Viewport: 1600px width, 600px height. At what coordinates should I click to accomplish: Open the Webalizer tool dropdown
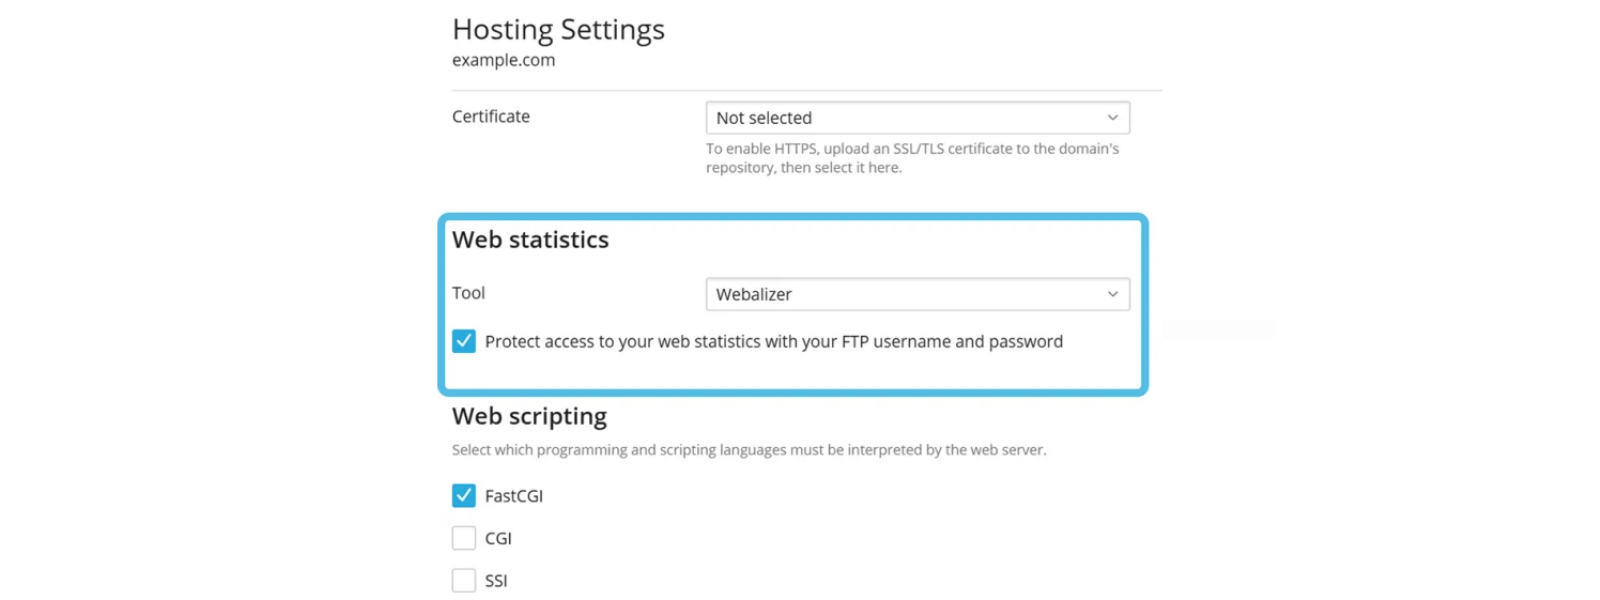pos(917,294)
